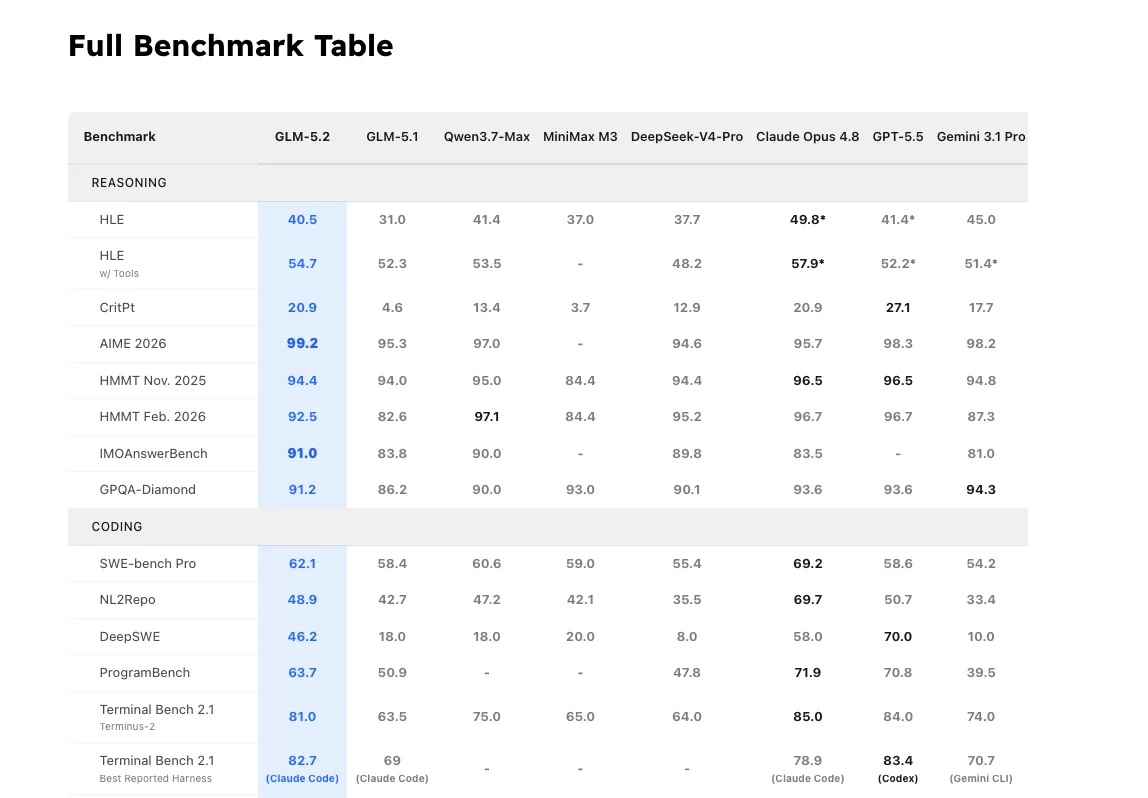
Task: Click Qwen3.7-Max HMMT Feb. 2026 score 97.1
Action: click(487, 417)
